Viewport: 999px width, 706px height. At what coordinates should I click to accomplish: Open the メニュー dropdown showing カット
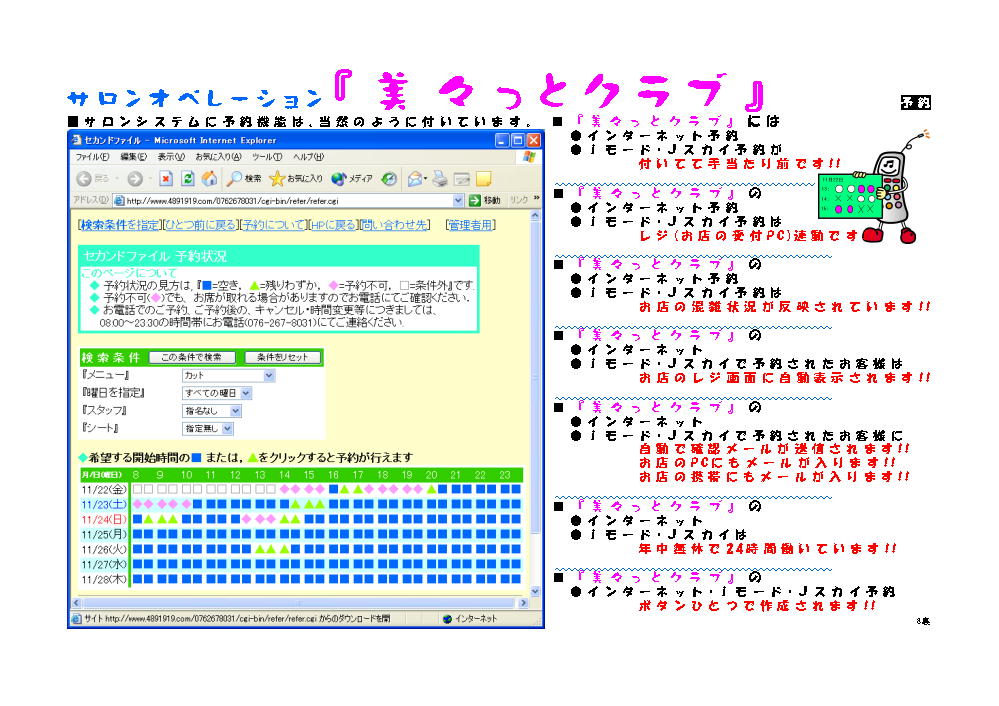pyautogui.click(x=229, y=376)
